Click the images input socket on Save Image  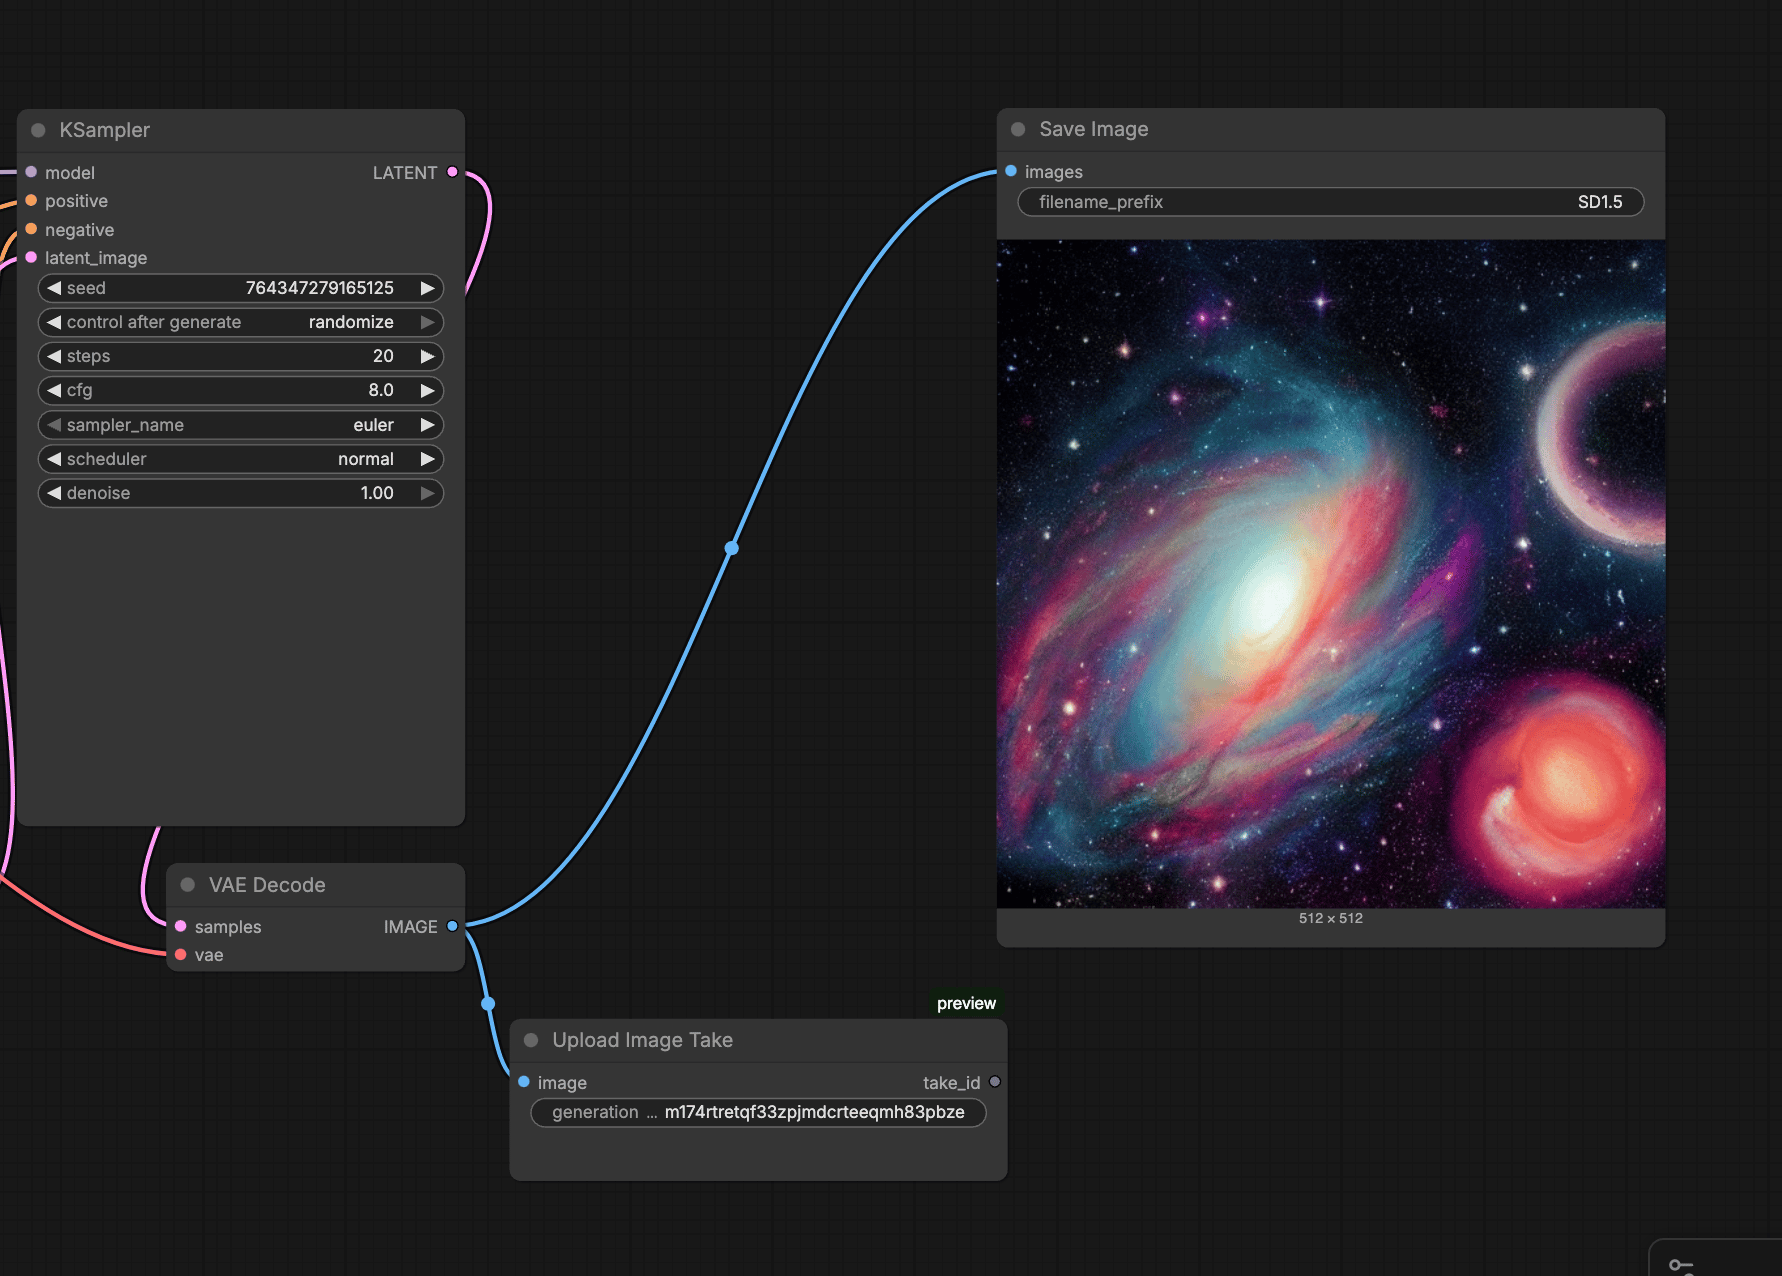click(1011, 171)
